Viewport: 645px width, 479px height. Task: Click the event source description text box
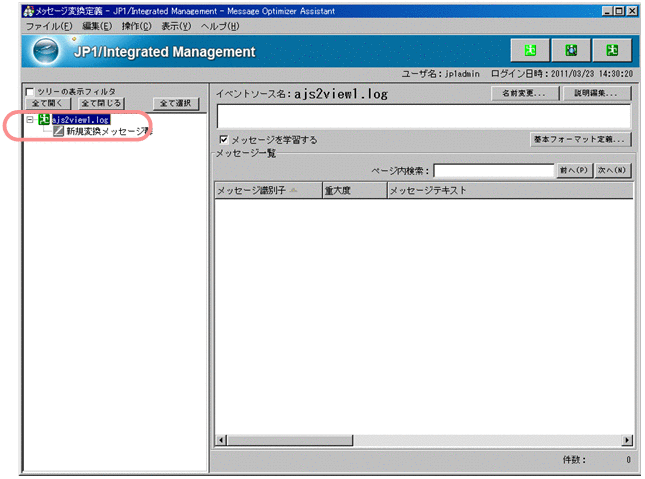click(x=424, y=116)
